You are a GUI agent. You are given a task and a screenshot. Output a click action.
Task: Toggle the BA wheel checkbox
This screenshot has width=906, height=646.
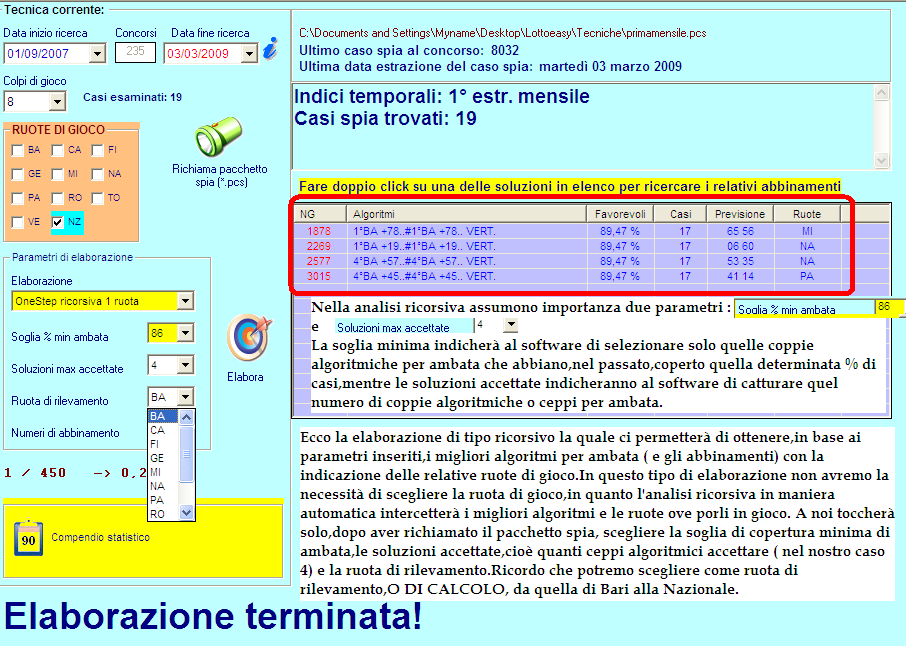tap(17, 150)
